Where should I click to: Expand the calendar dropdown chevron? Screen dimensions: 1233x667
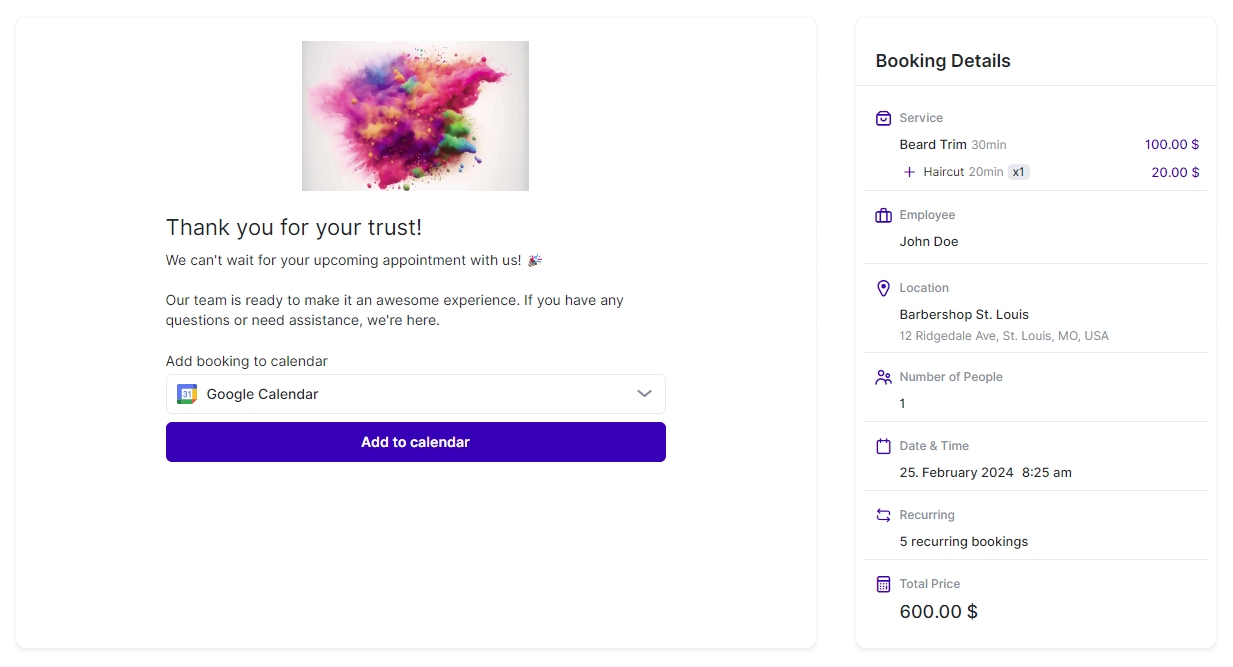645,394
